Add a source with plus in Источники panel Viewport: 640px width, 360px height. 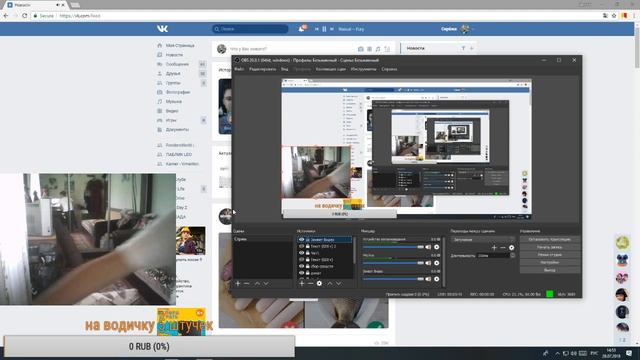[302, 283]
